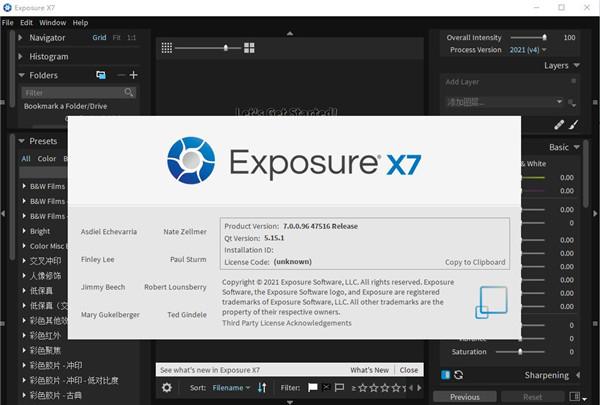Open the Edit menu
This screenshot has width=600, height=405.
click(x=26, y=23)
